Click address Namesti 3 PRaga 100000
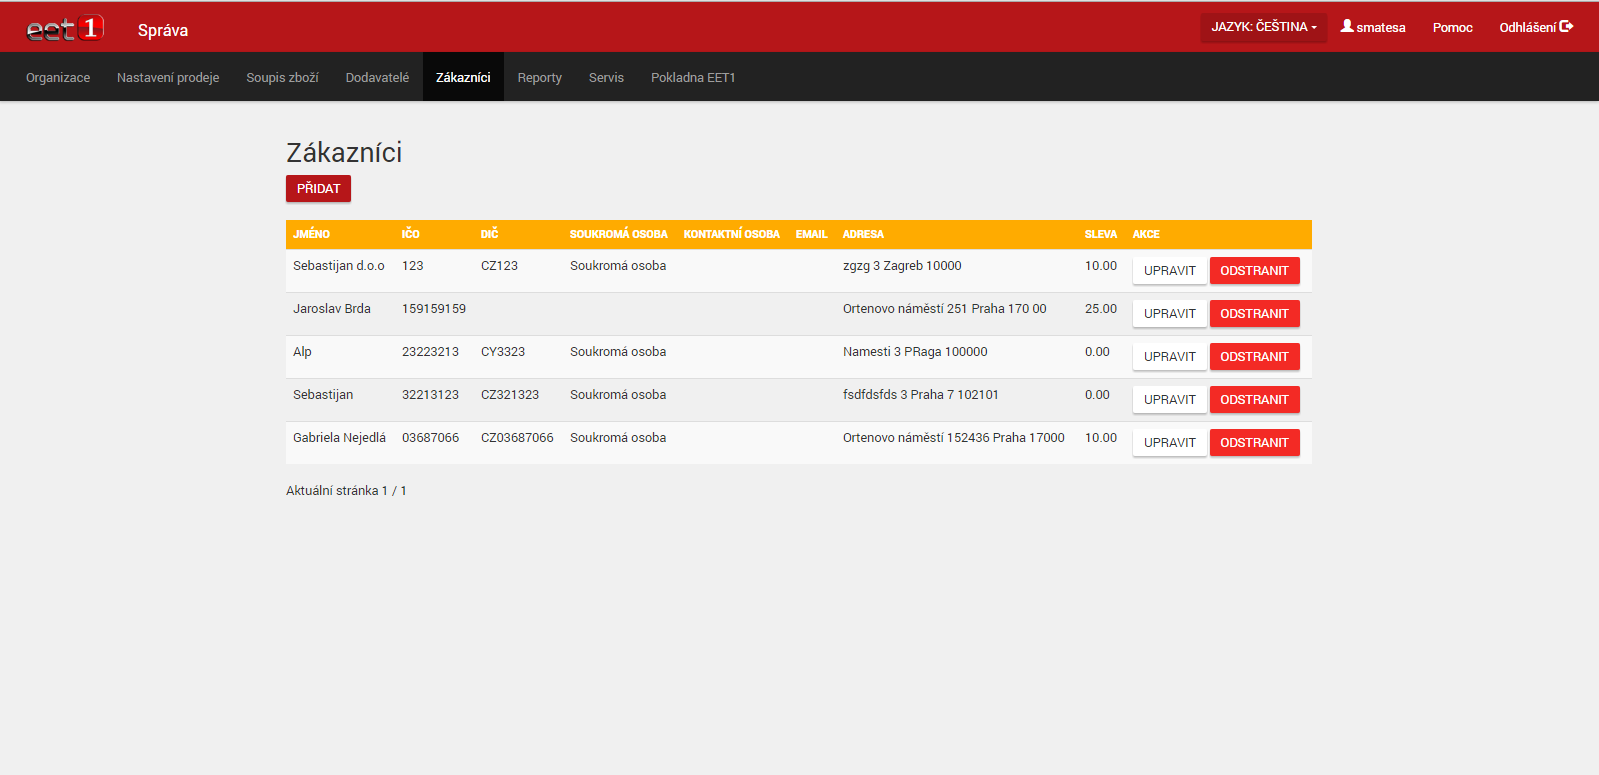 915,352
